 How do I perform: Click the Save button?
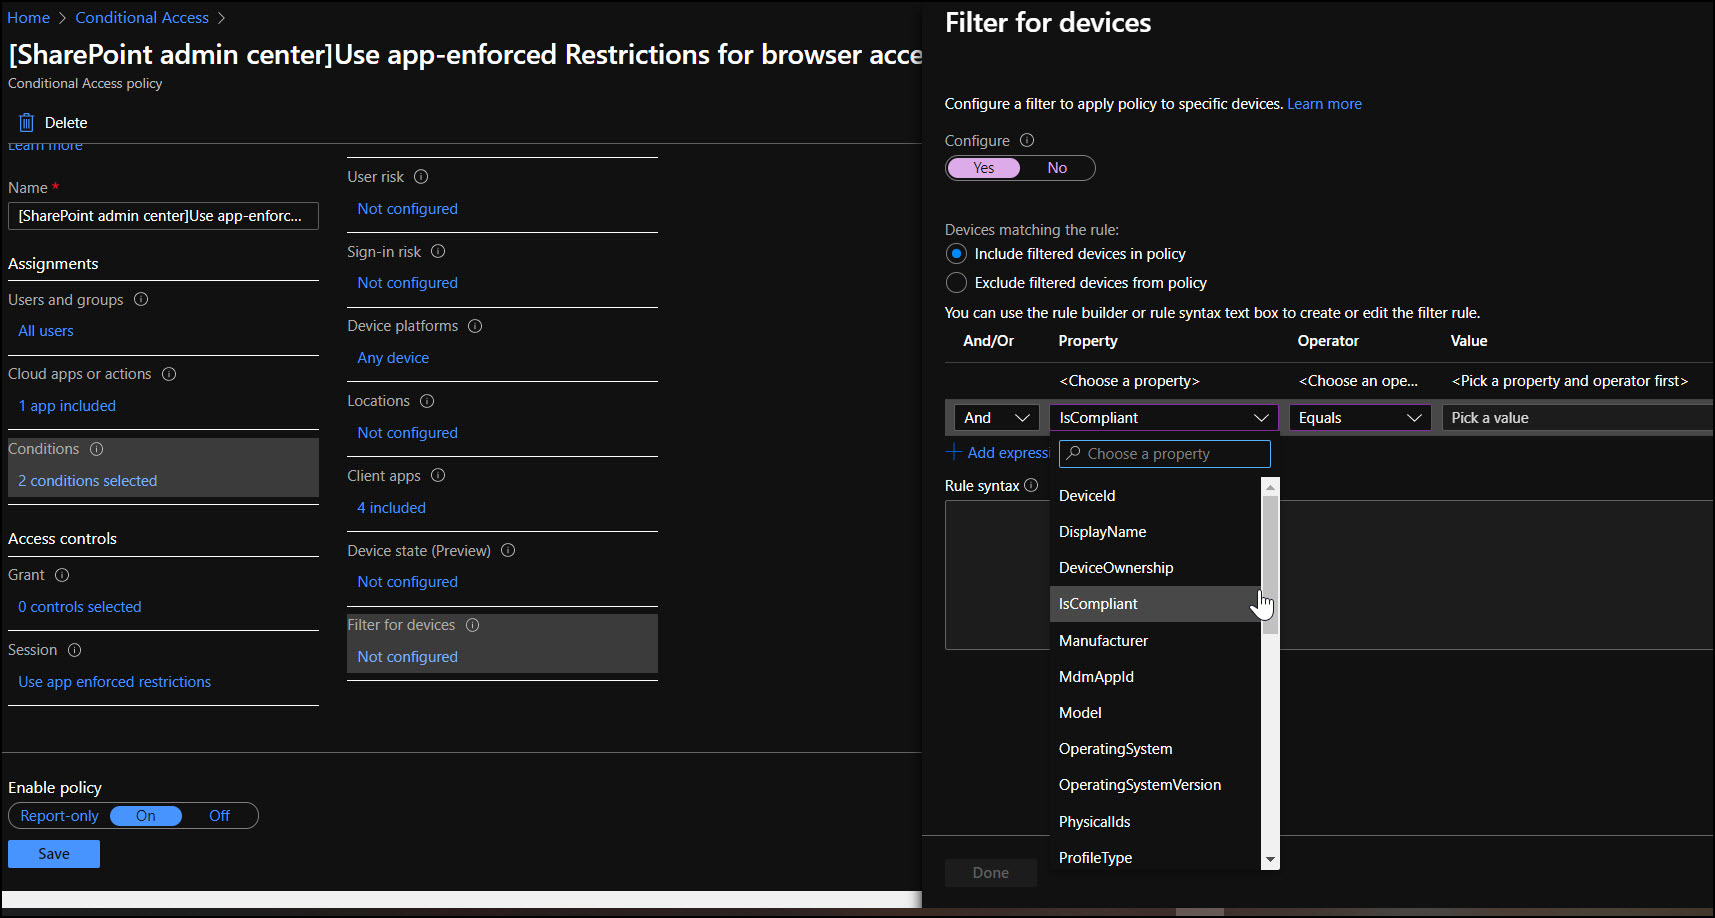pos(54,854)
